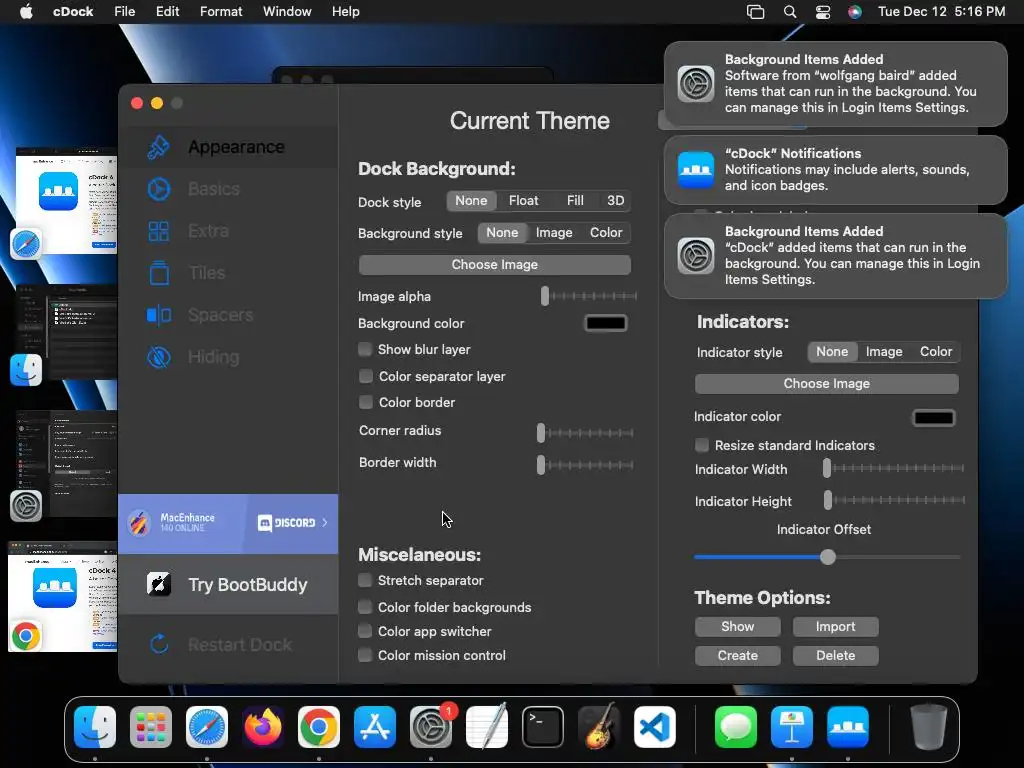Open Finder from the Dock
Image resolution: width=1024 pixels, height=768 pixels.
pyautogui.click(x=95, y=727)
